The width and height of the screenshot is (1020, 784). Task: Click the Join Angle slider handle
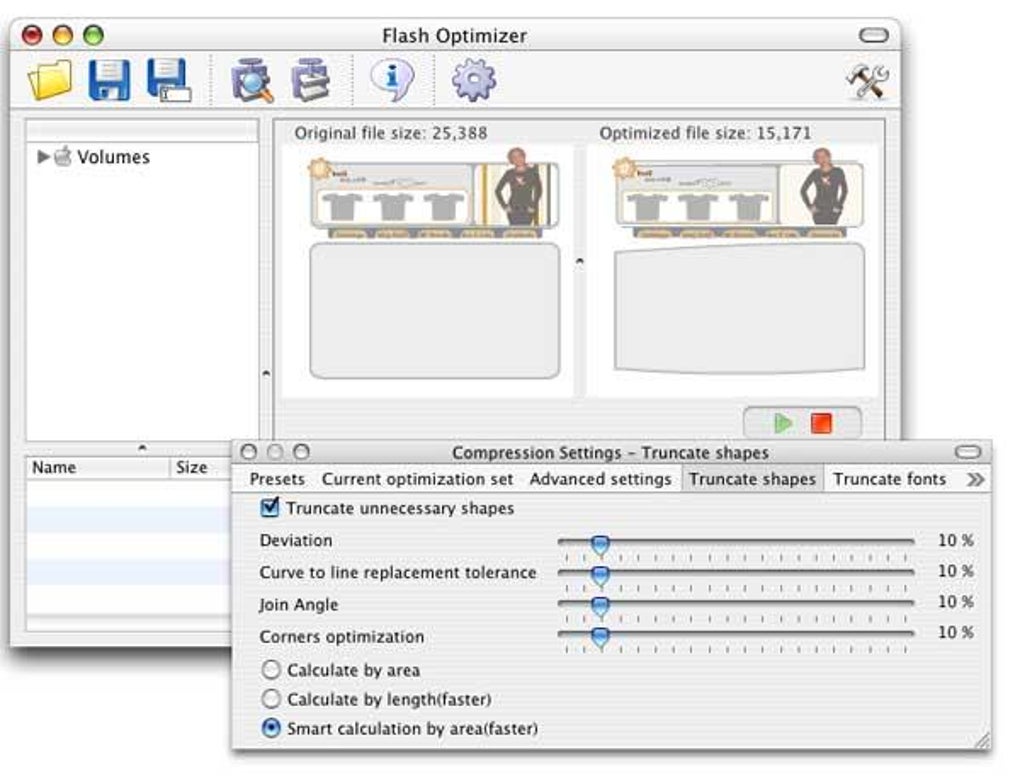[x=600, y=606]
